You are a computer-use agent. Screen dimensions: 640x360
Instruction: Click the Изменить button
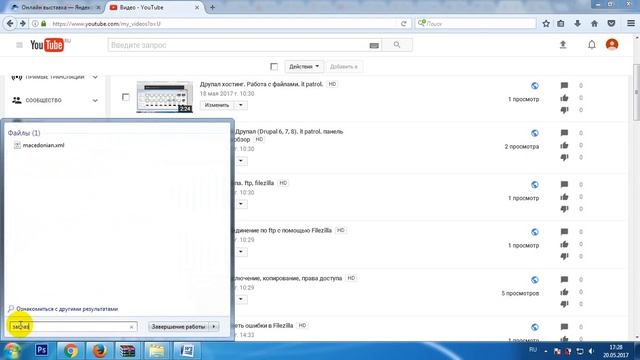click(x=217, y=105)
